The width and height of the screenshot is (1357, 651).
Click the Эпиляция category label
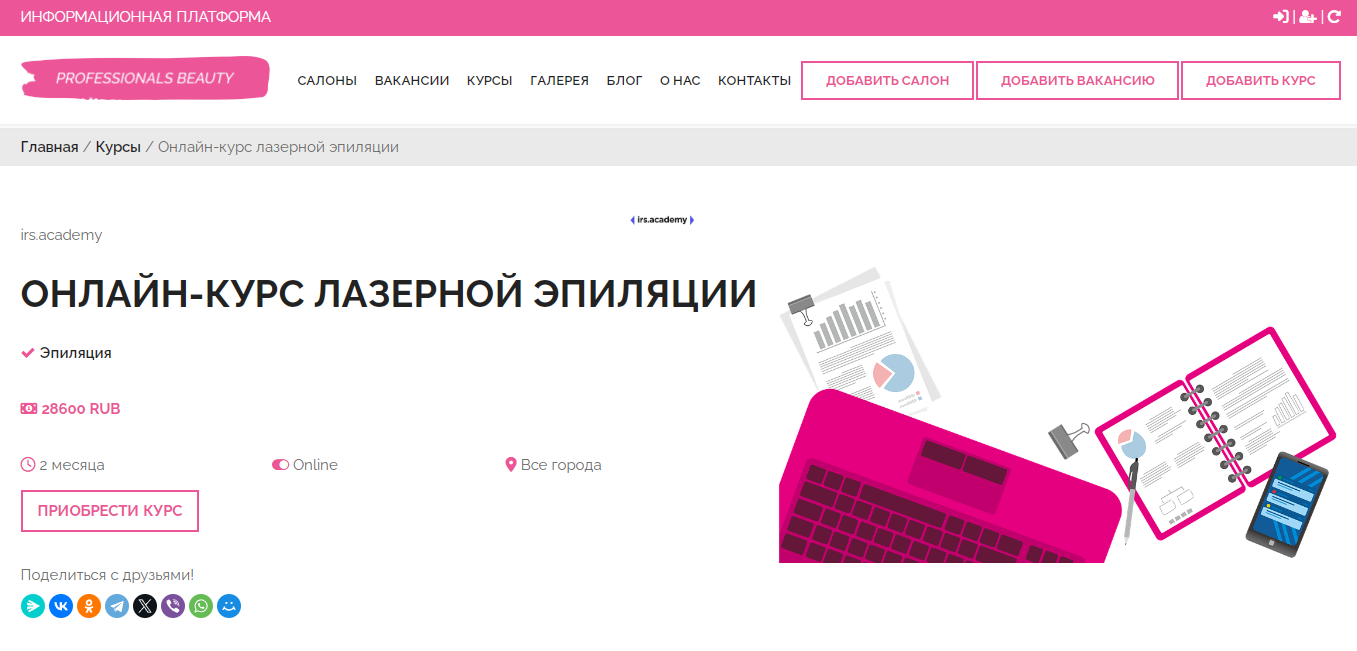76,353
